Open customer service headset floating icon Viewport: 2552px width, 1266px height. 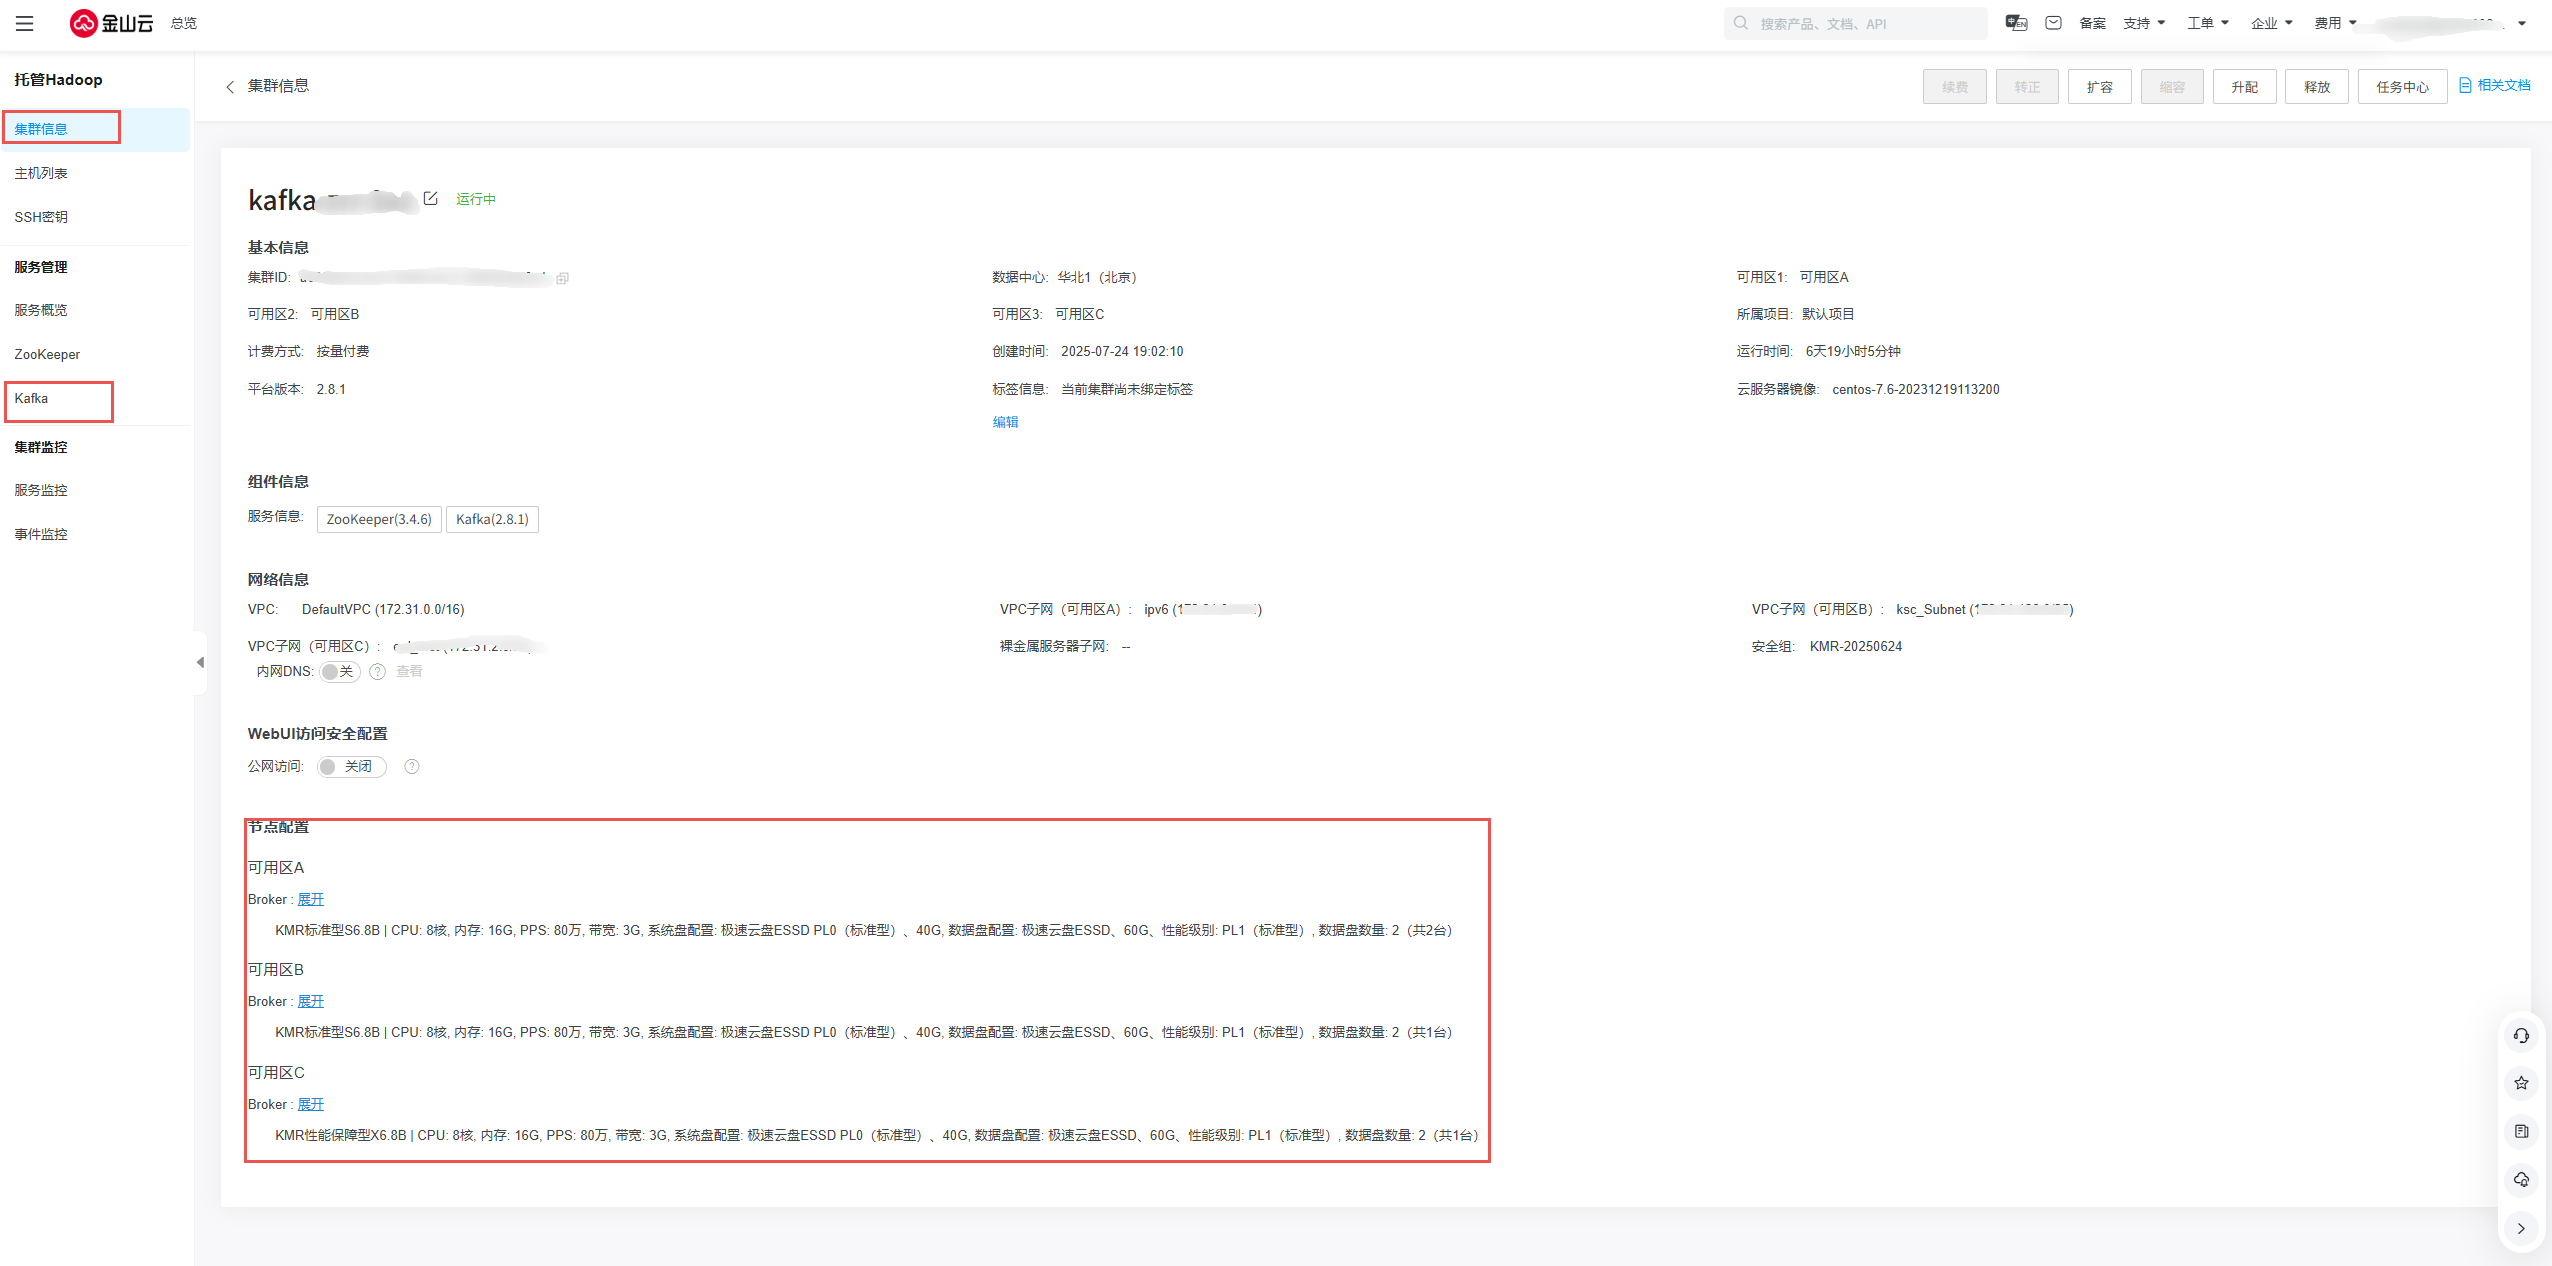point(2521,1036)
